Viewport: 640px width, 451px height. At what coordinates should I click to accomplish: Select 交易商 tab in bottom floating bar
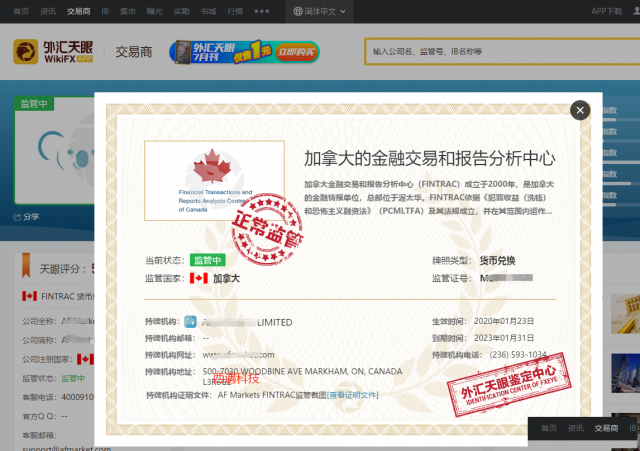tap(606, 428)
